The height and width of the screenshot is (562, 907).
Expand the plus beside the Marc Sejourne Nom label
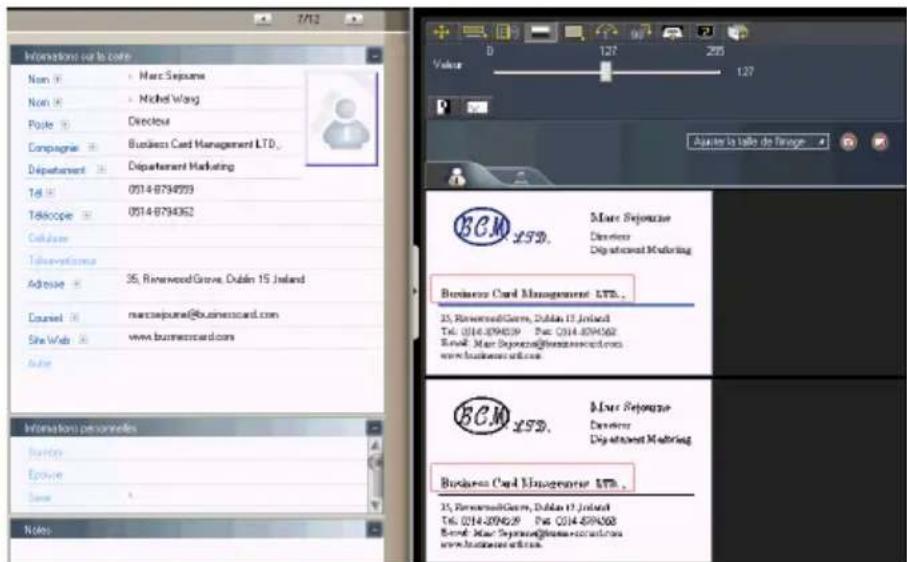57,79
